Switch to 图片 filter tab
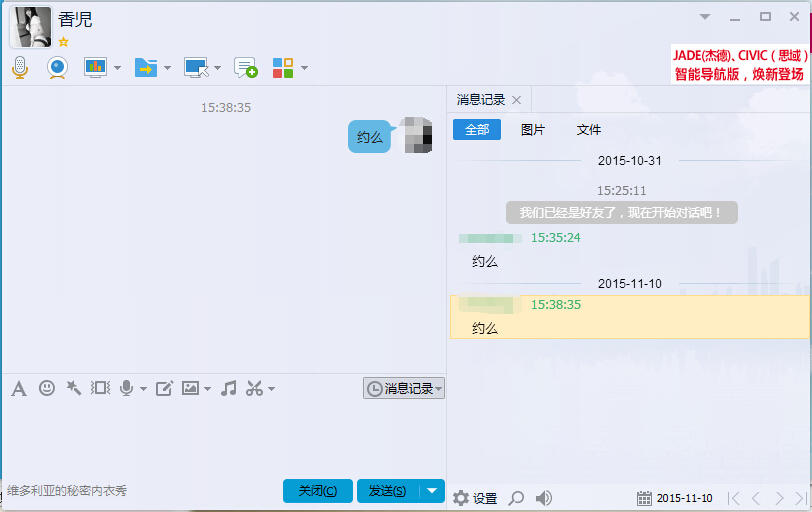Screen dimensions: 812x512 click(533, 129)
